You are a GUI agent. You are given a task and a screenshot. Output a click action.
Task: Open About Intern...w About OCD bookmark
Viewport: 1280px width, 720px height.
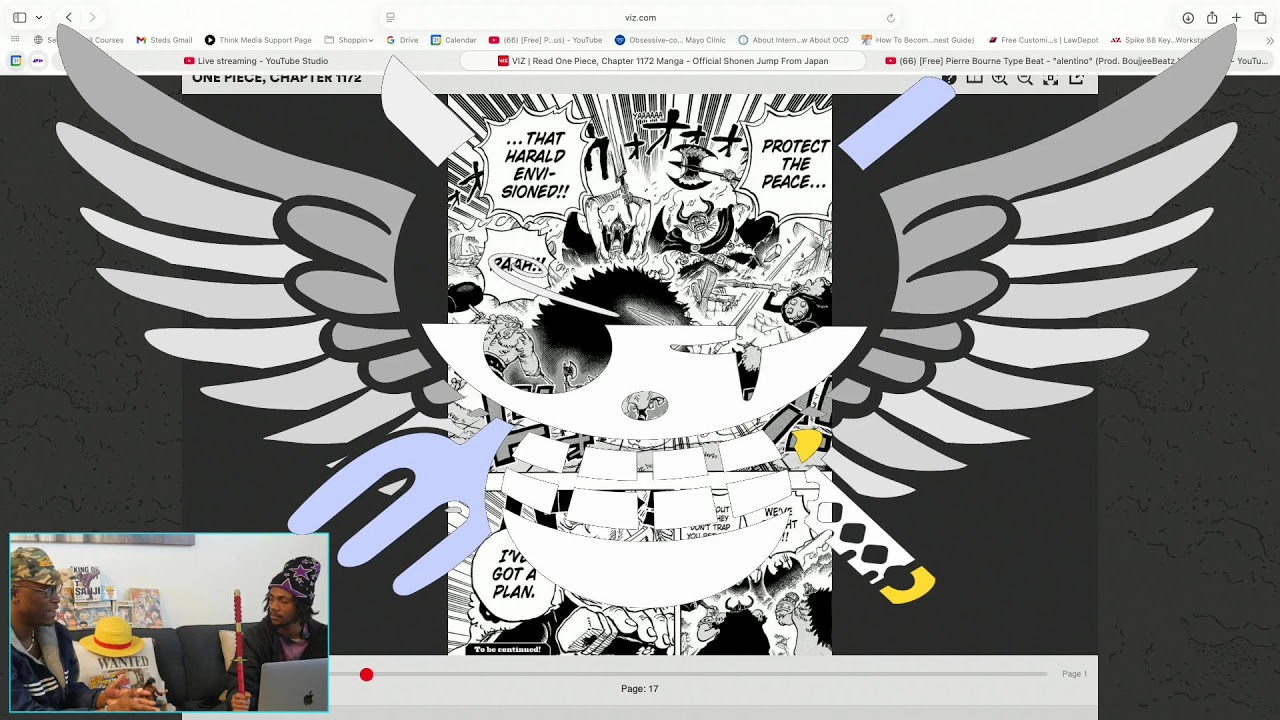(x=793, y=40)
